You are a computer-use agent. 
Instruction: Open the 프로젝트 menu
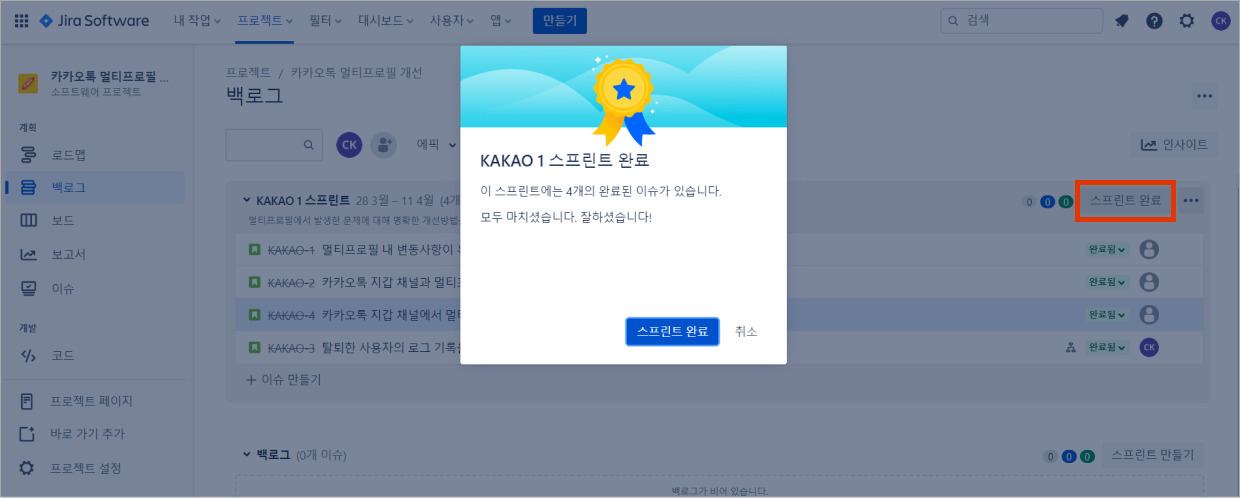pyautogui.click(x=265, y=21)
